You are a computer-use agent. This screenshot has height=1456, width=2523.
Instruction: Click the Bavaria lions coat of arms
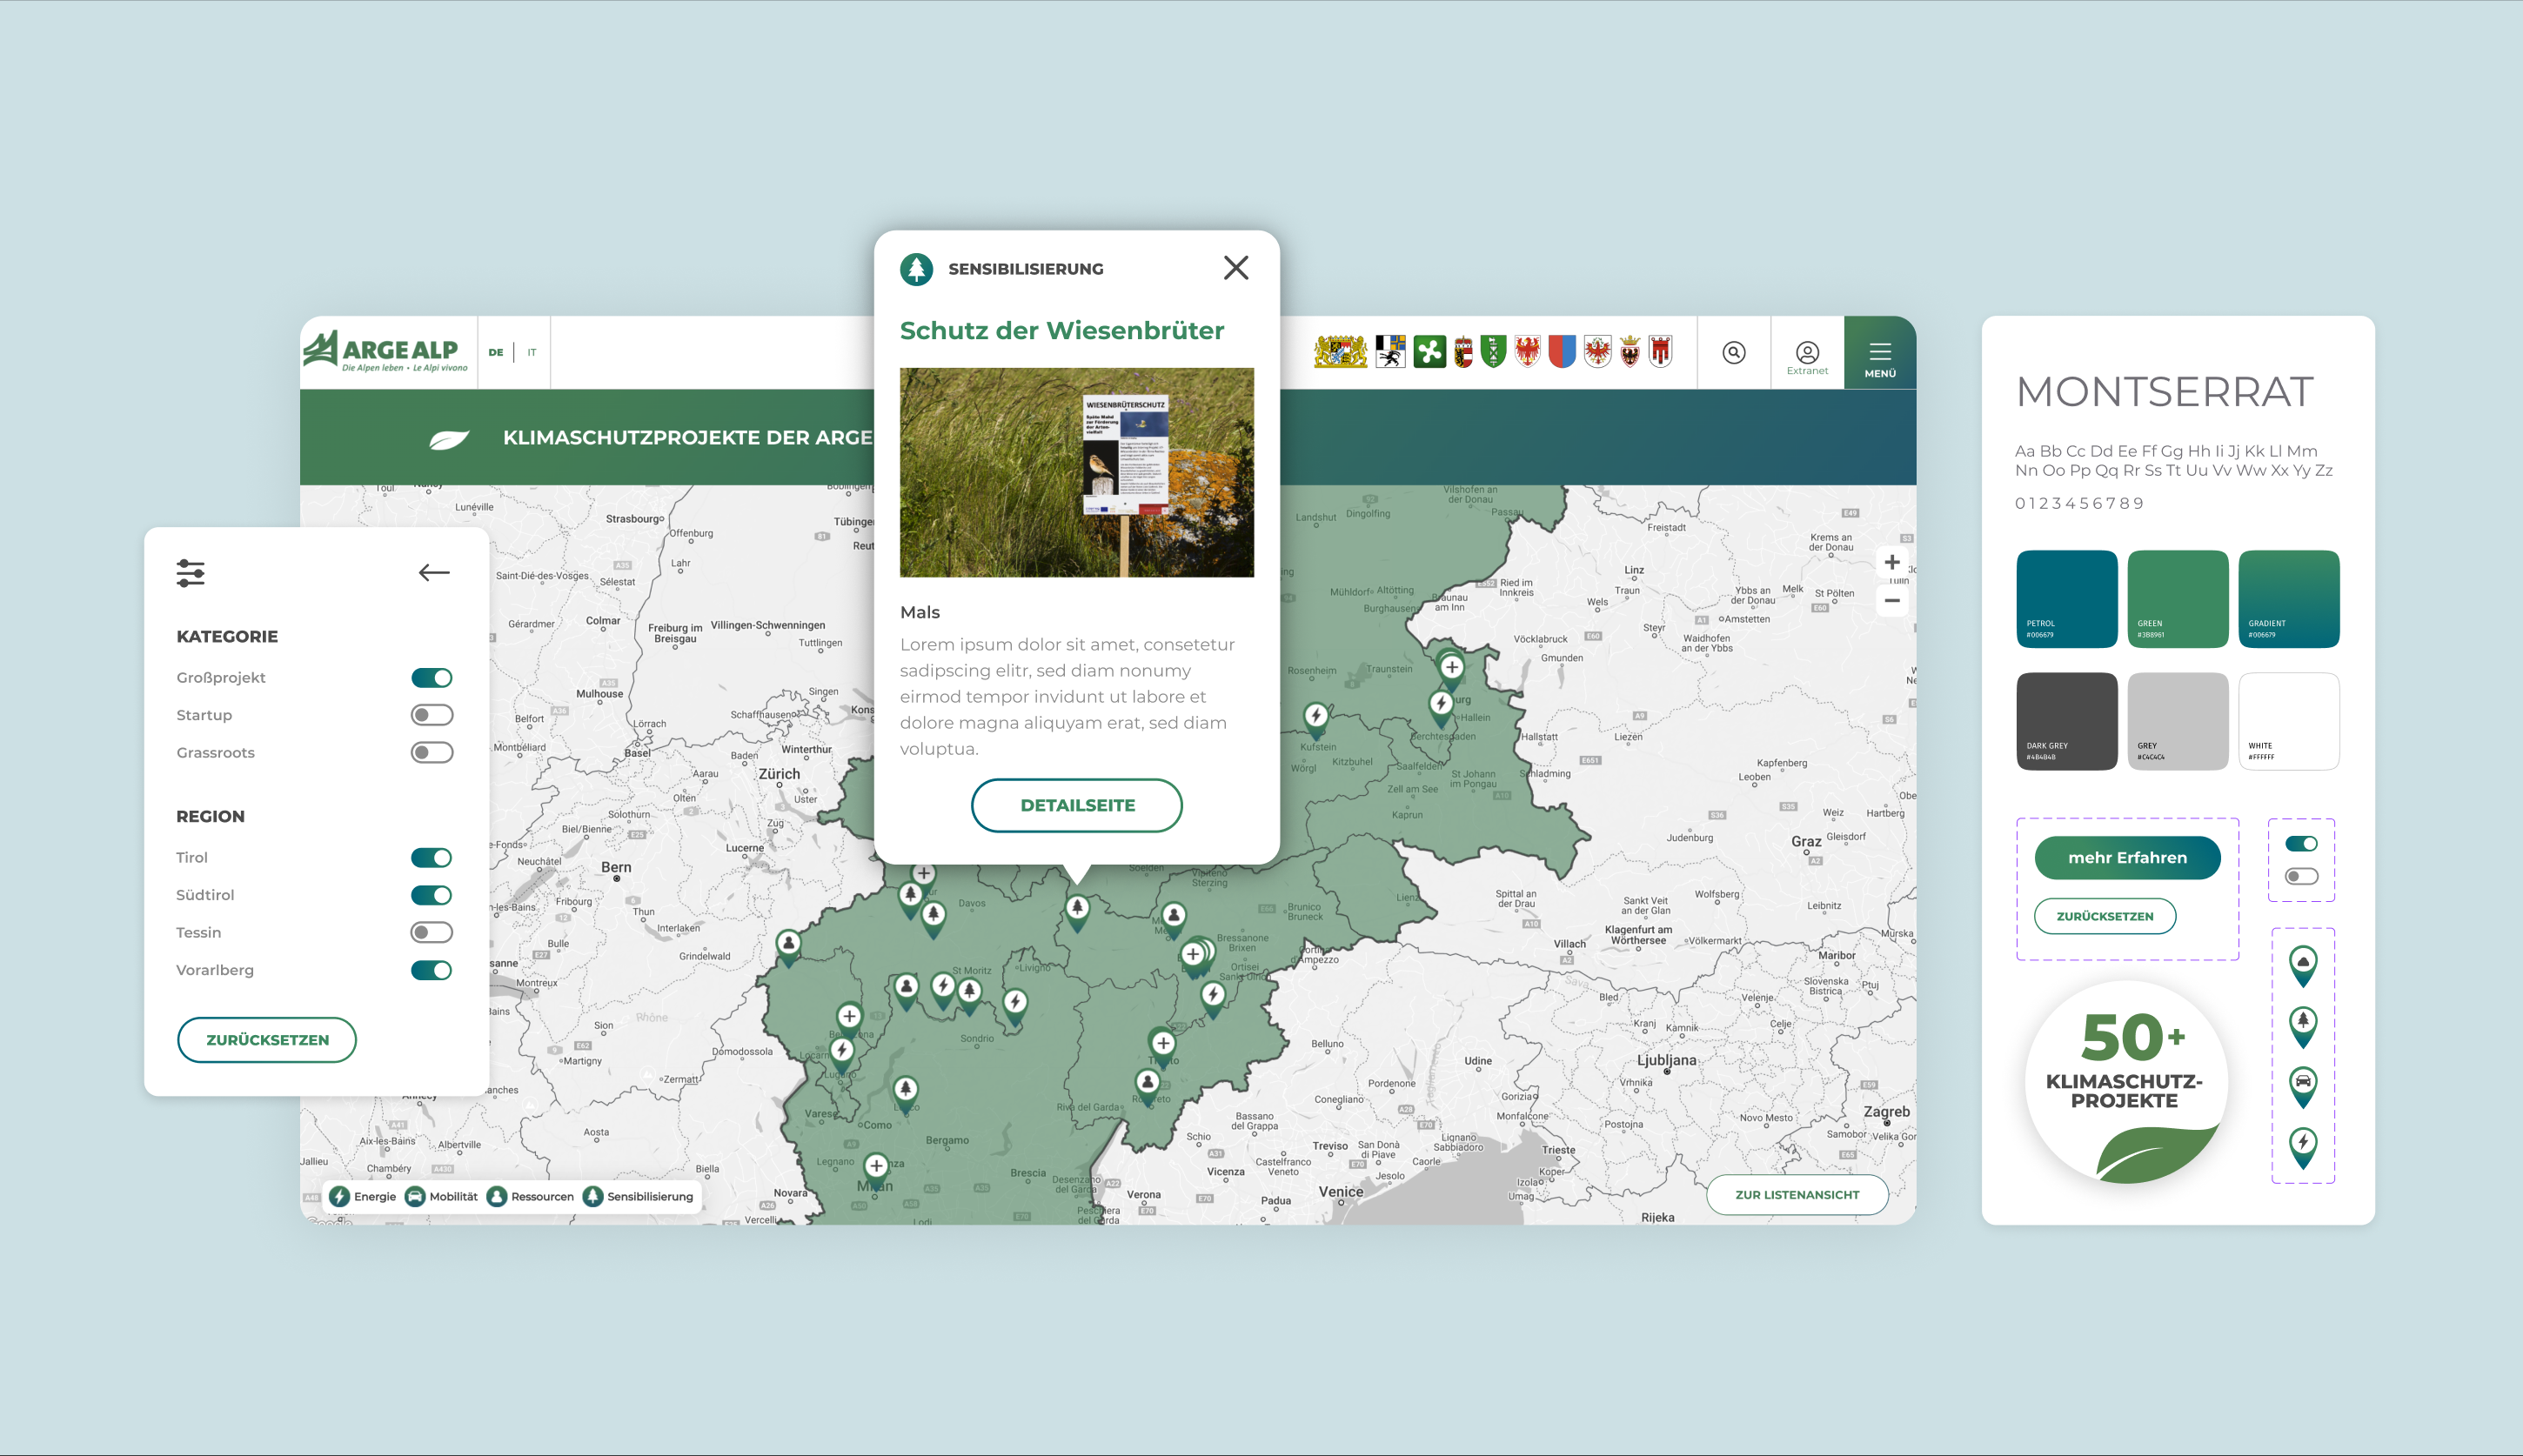1341,352
